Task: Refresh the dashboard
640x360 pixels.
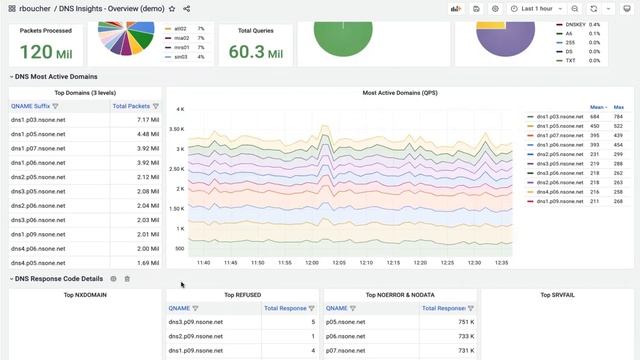Action: [x=594, y=9]
